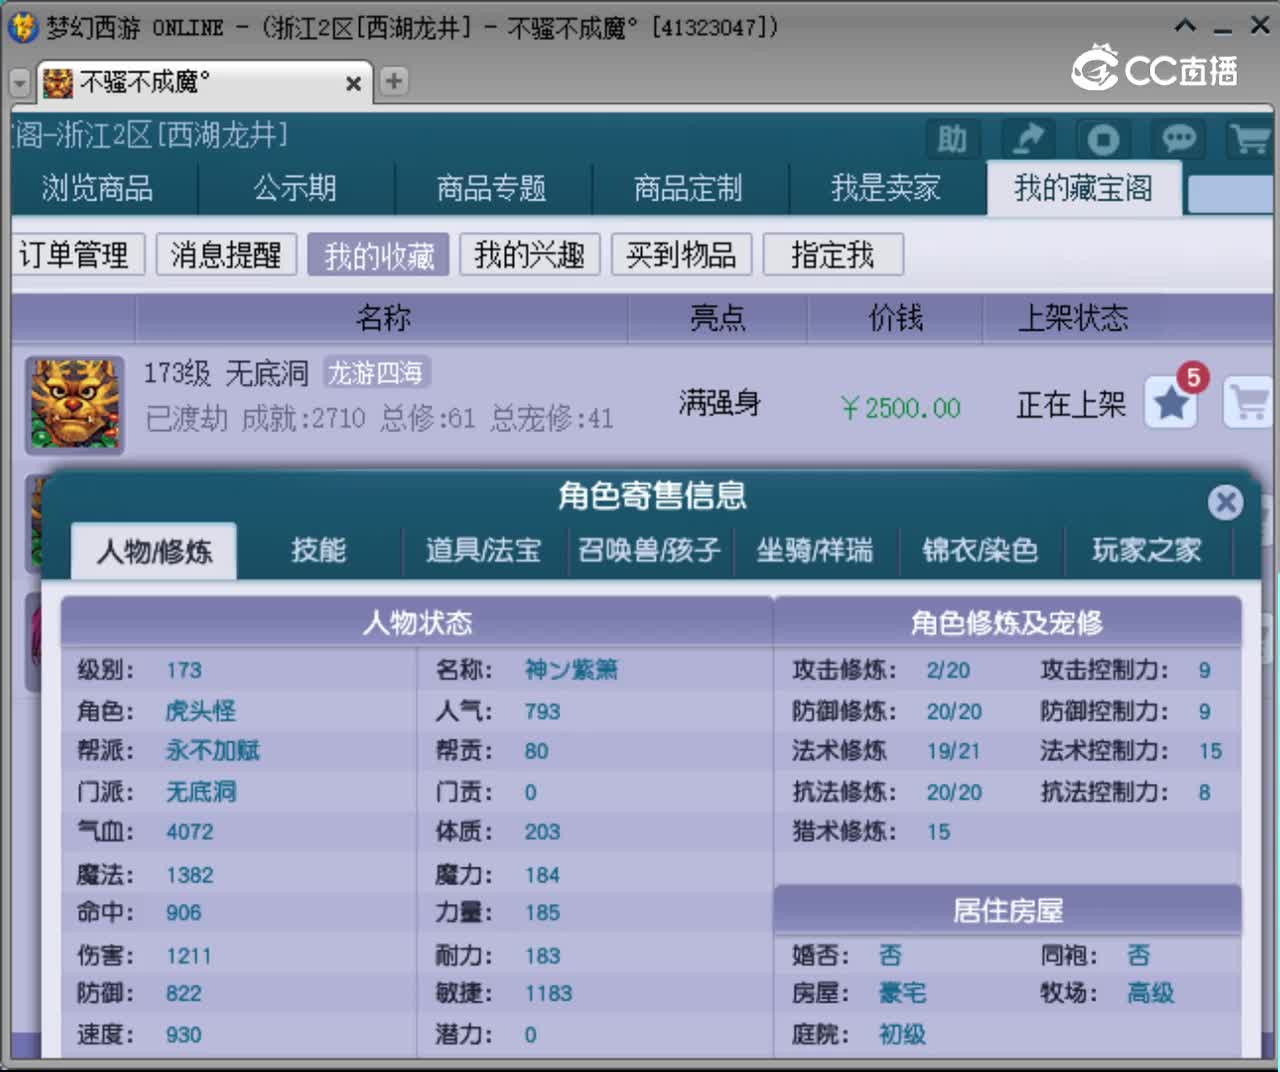Add the 无底洞 listing to cart
The image size is (1280, 1072).
(1248, 402)
